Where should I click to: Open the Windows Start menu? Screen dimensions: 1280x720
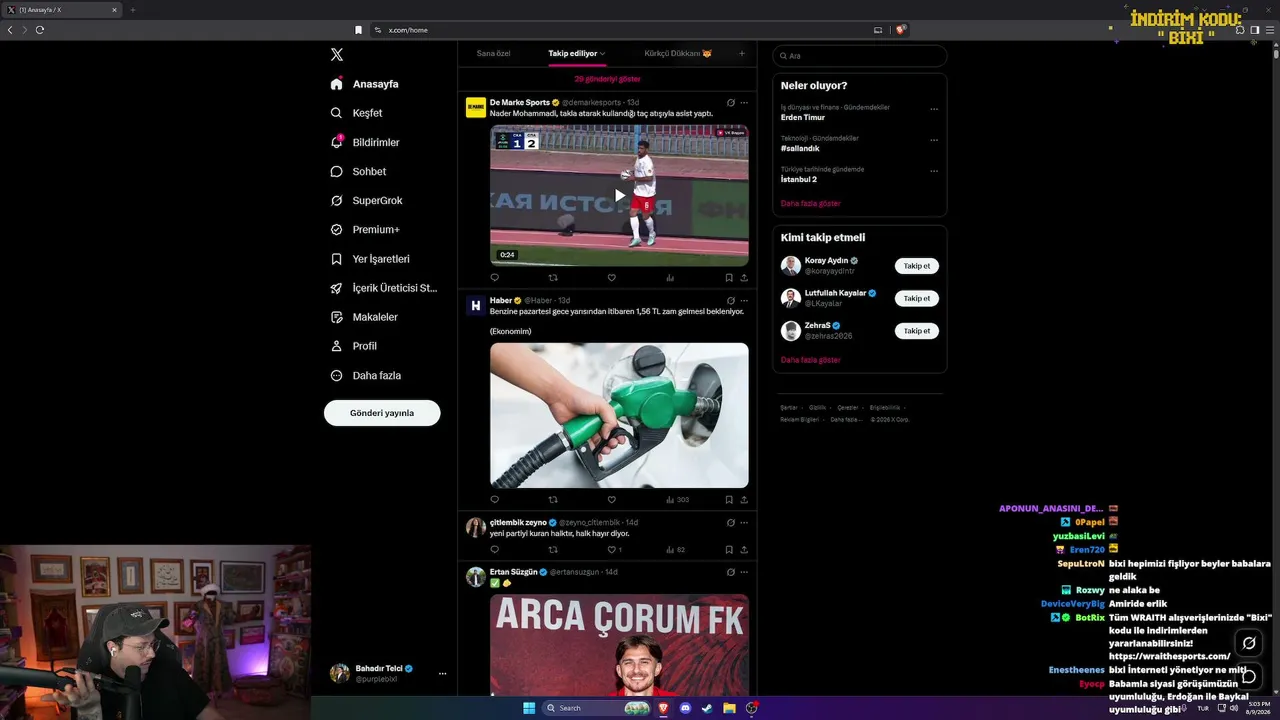tap(529, 708)
